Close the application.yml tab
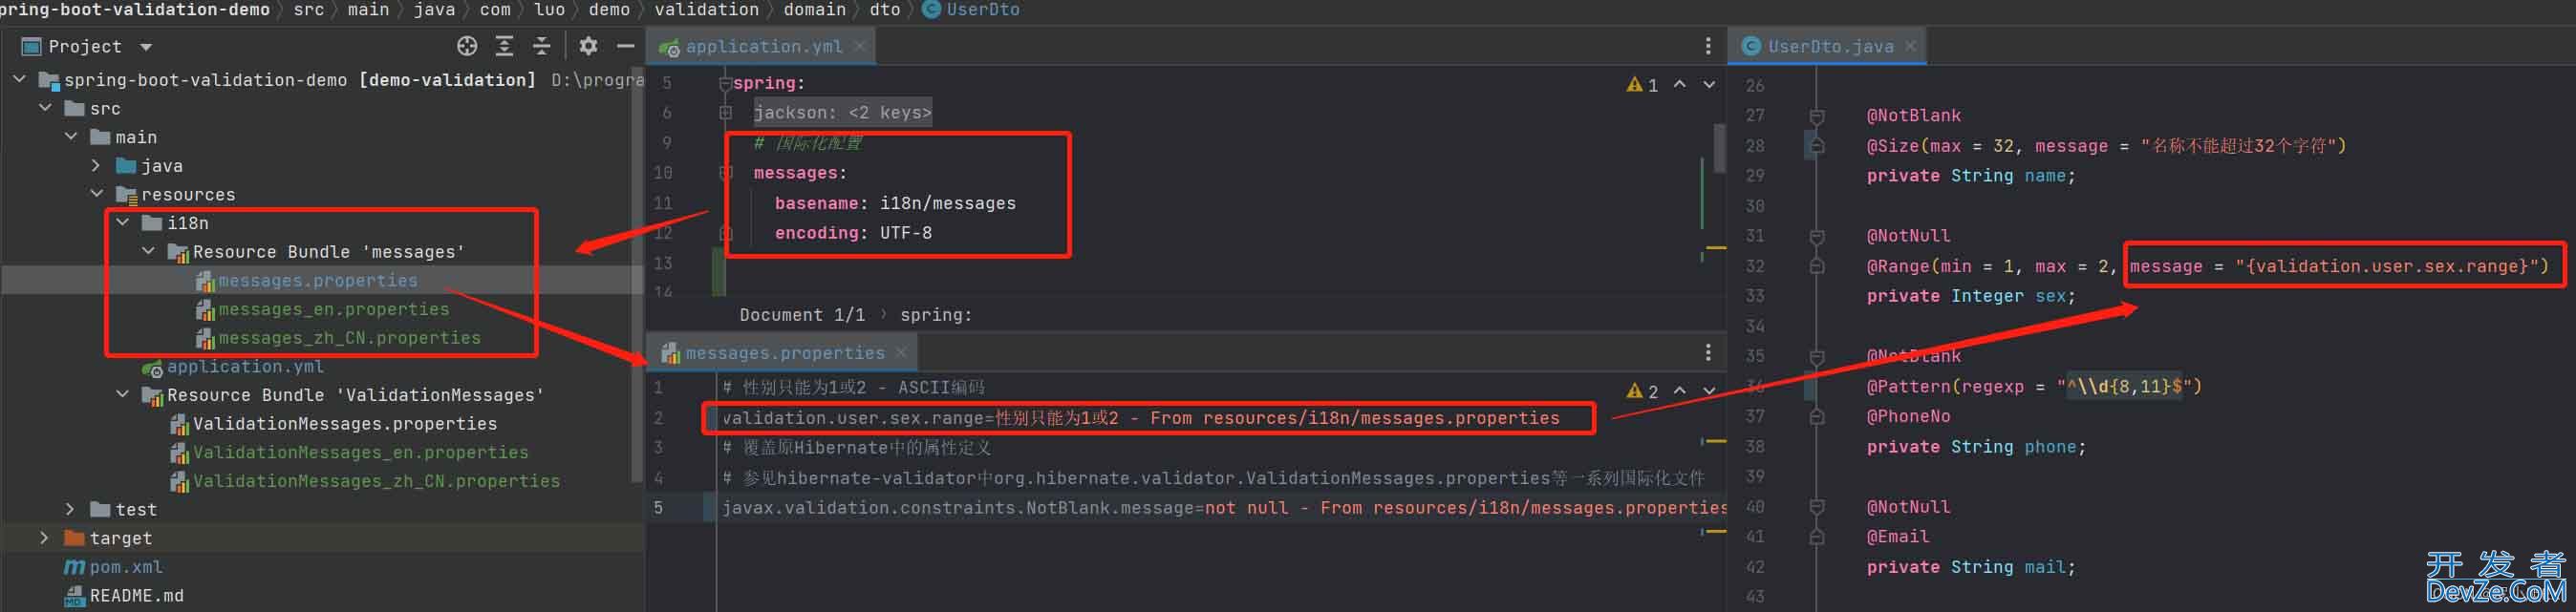Image resolution: width=2576 pixels, height=612 pixels. point(860,46)
